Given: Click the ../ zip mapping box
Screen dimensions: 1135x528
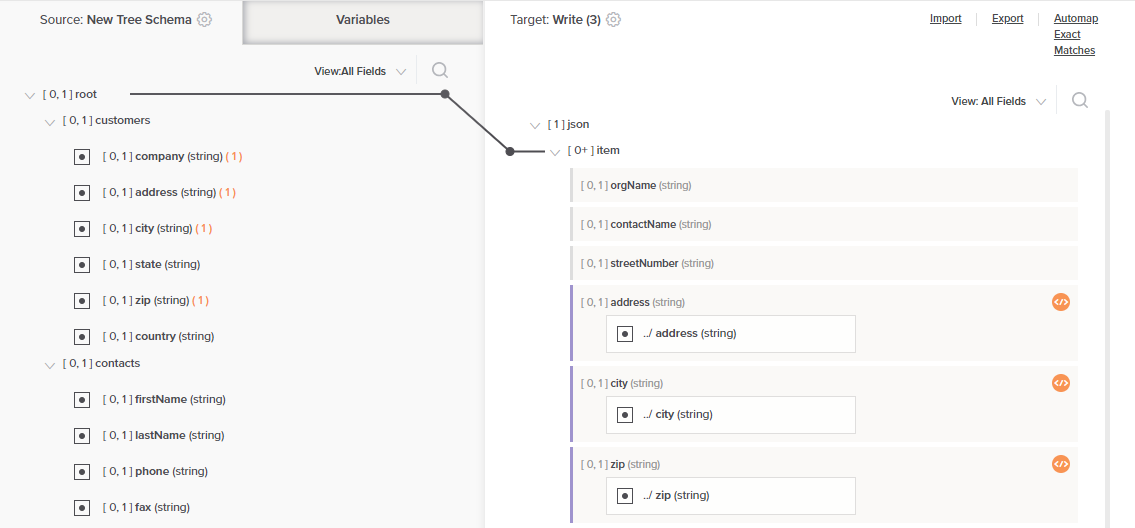Looking at the screenshot, I should click(731, 496).
